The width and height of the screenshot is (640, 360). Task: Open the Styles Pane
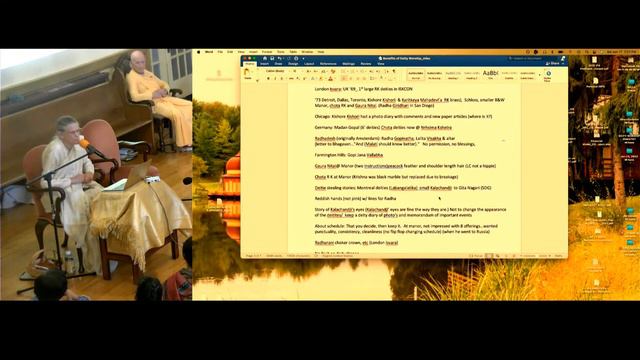(548, 76)
